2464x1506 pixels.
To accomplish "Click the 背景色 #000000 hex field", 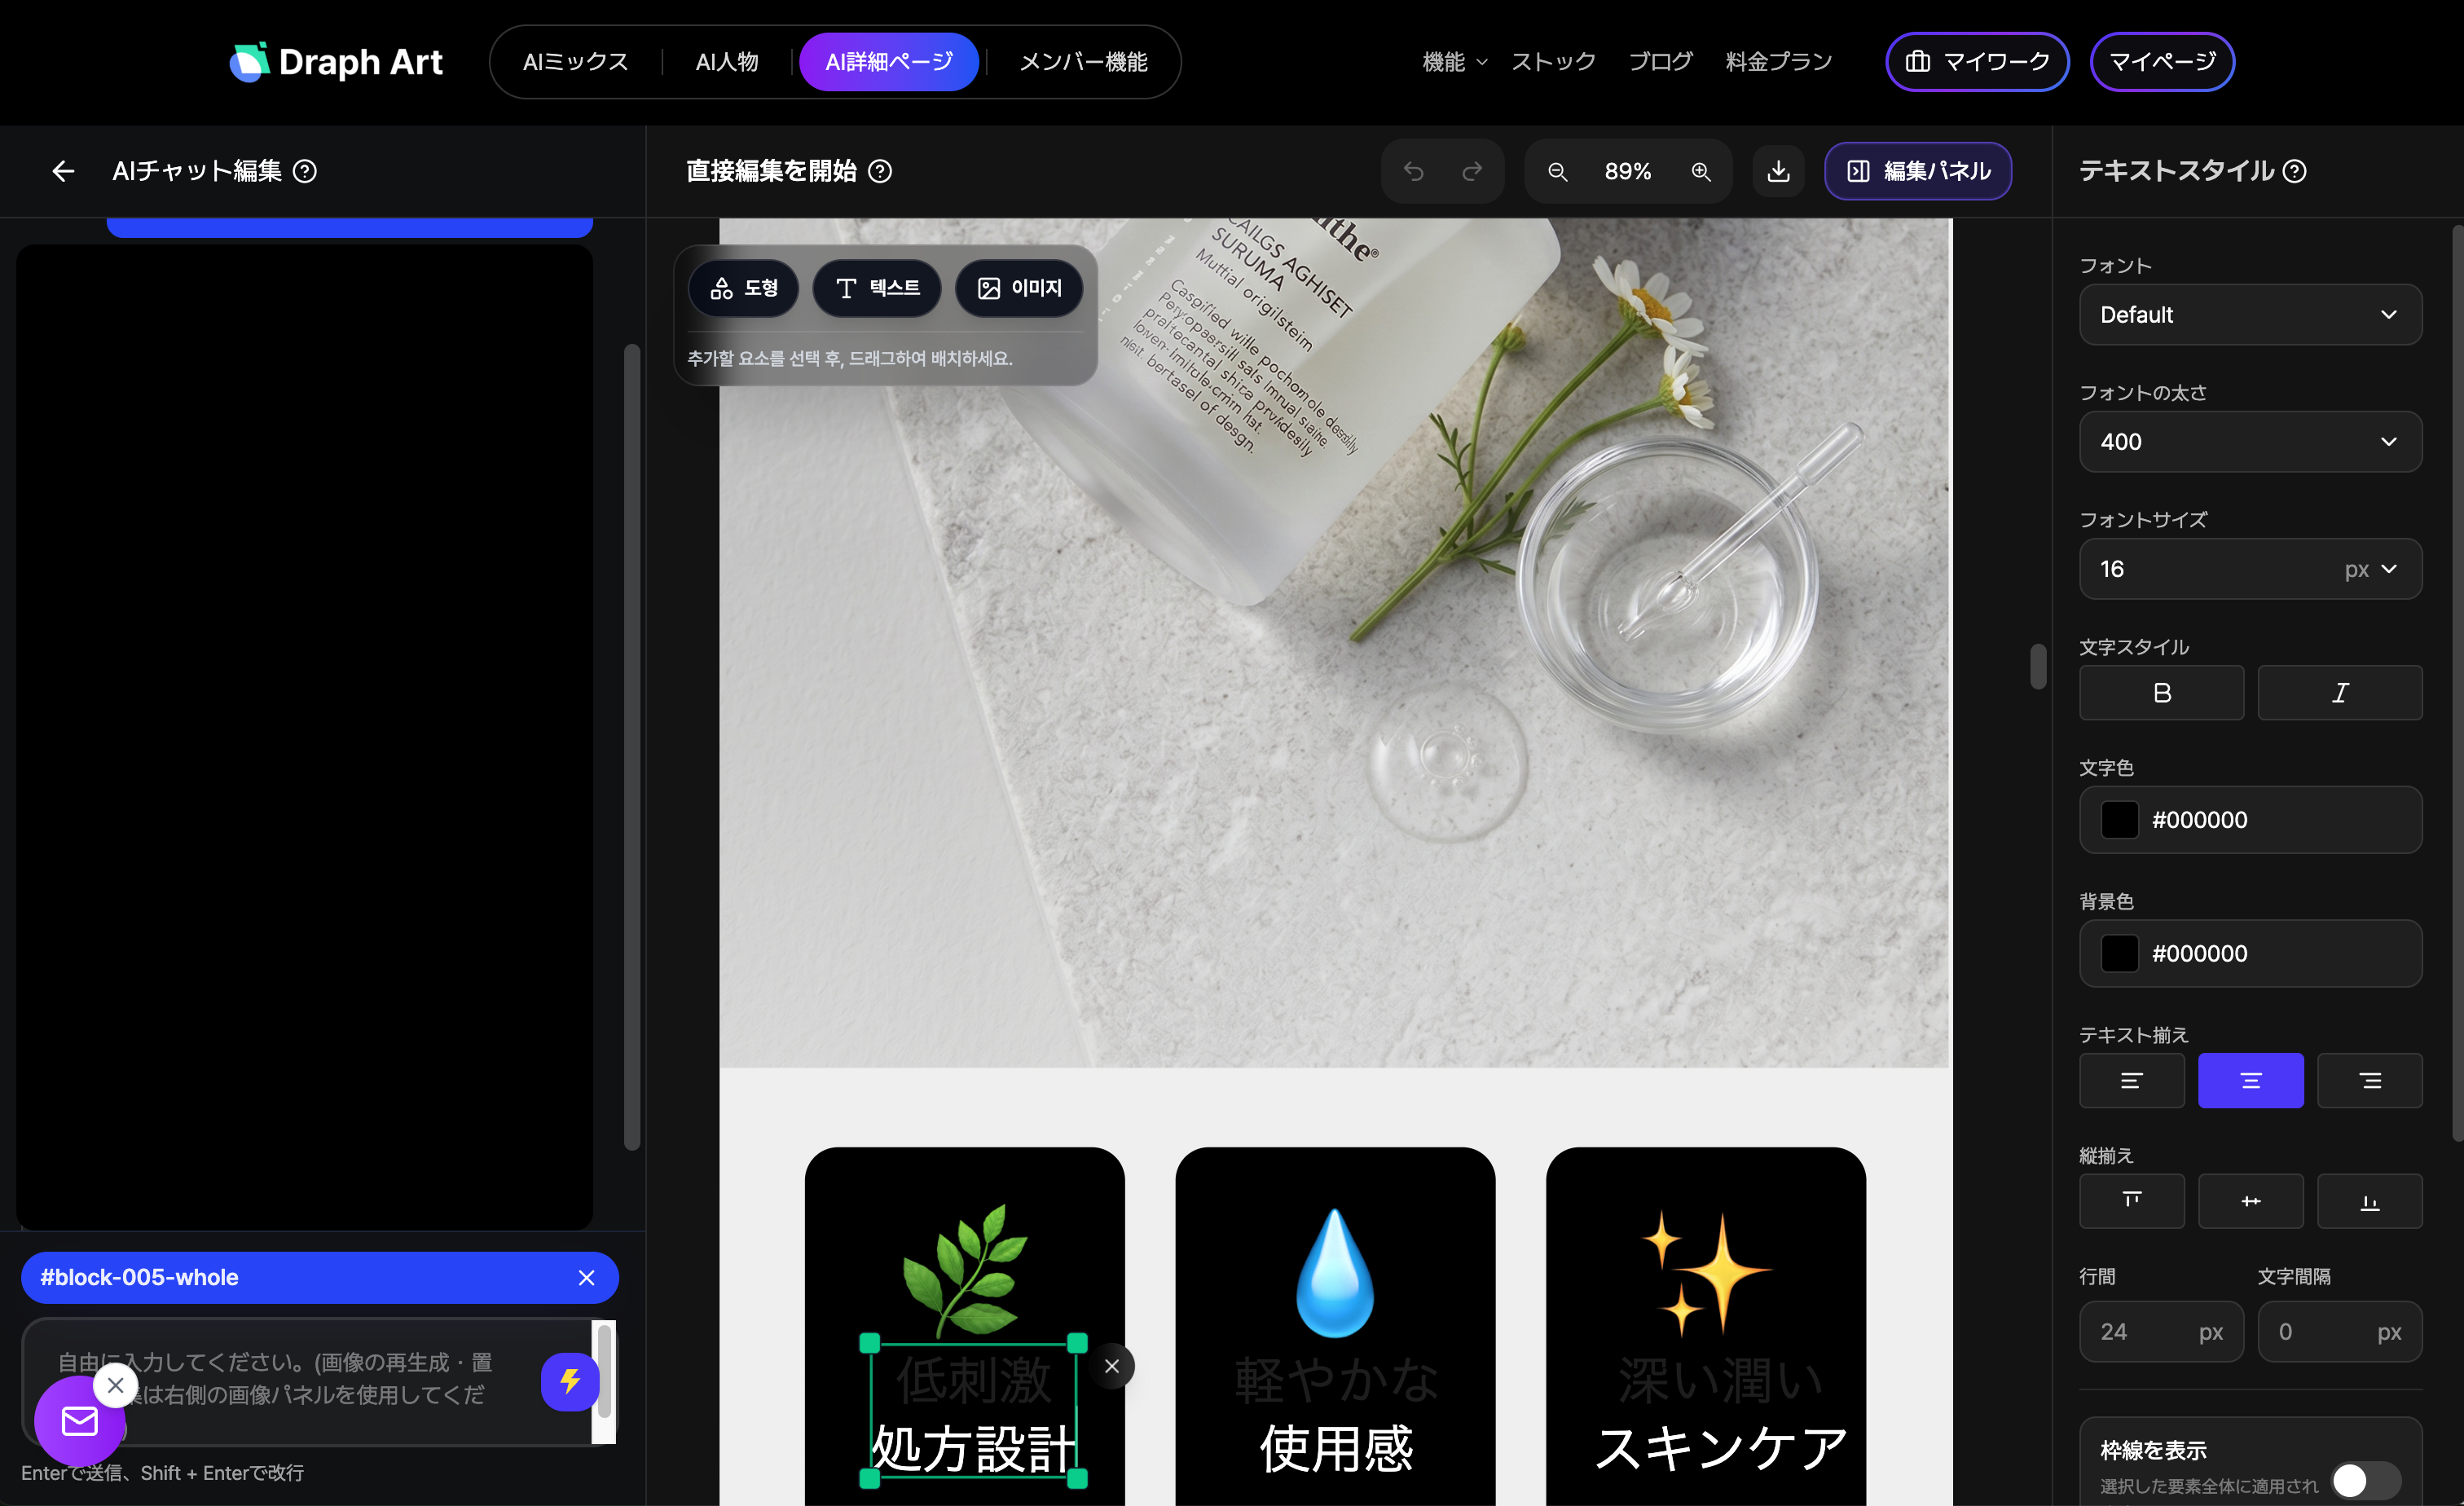I will click(x=2250, y=954).
